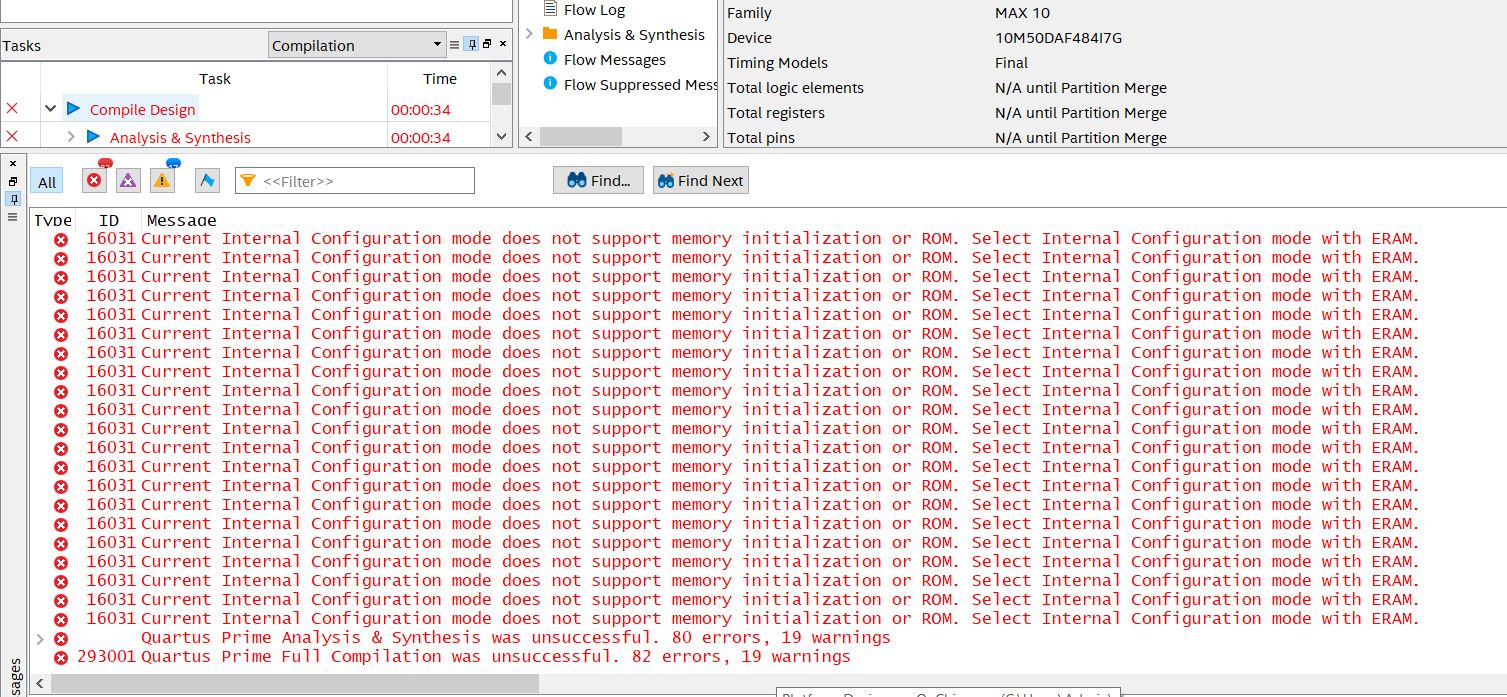Screen dimensions: 1507x697
Task: Float the Messages panel with restore icon
Action: (13, 181)
